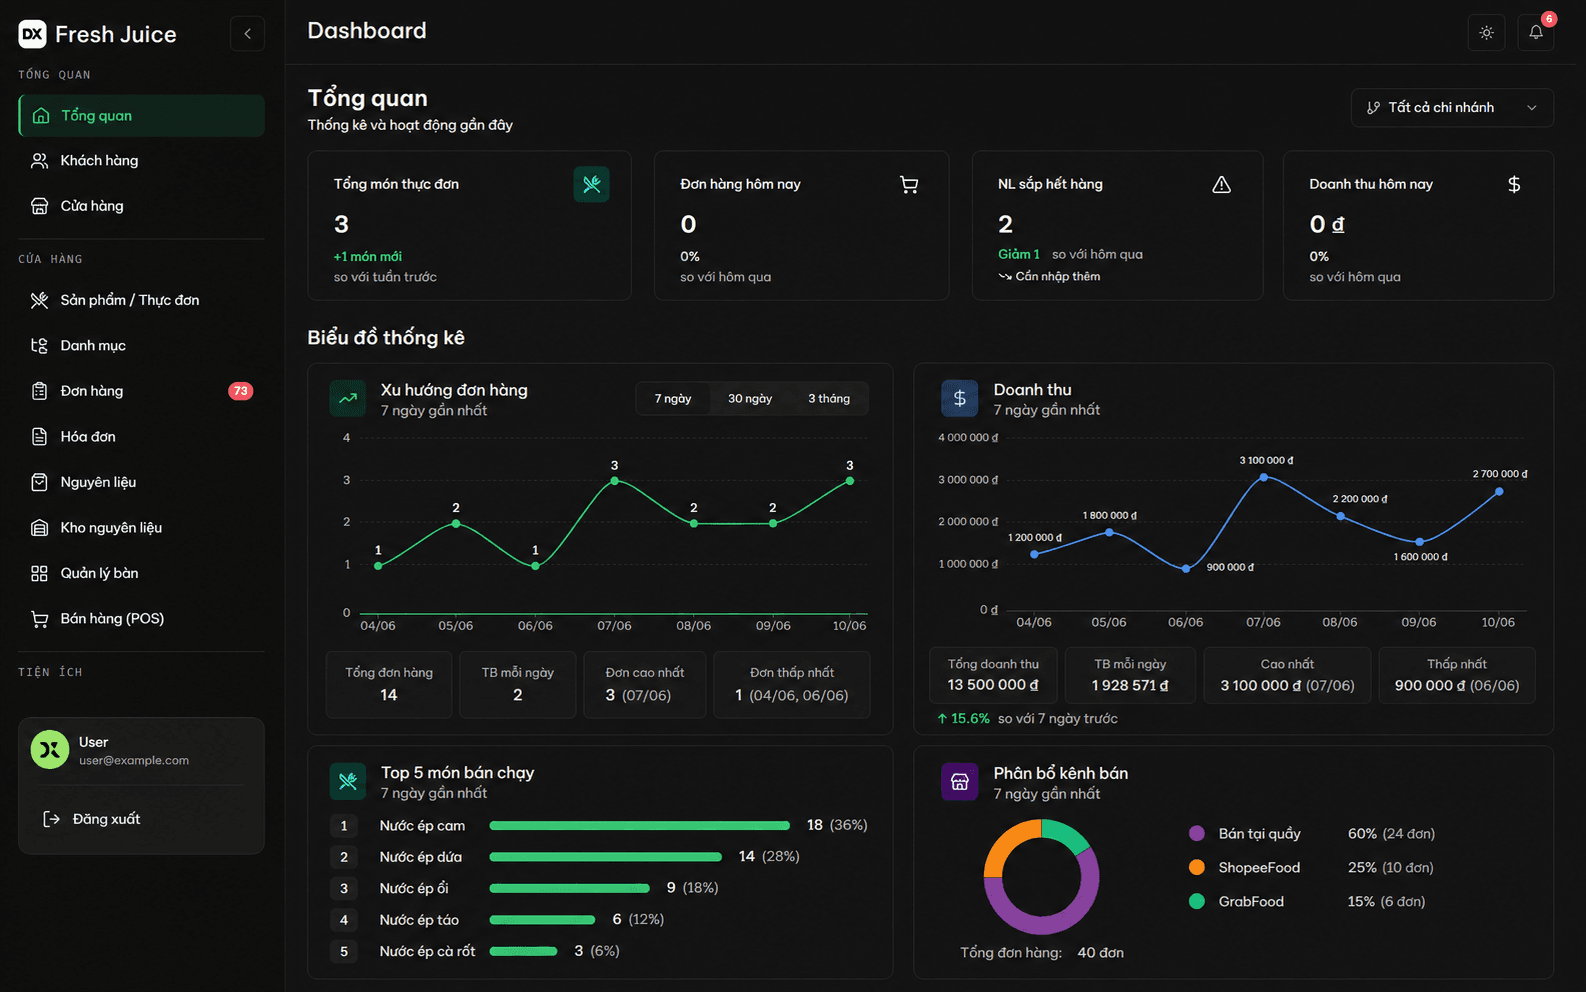Image resolution: width=1586 pixels, height=992 pixels.
Task: Click the 15.6% growth indicator
Action: 963,719
